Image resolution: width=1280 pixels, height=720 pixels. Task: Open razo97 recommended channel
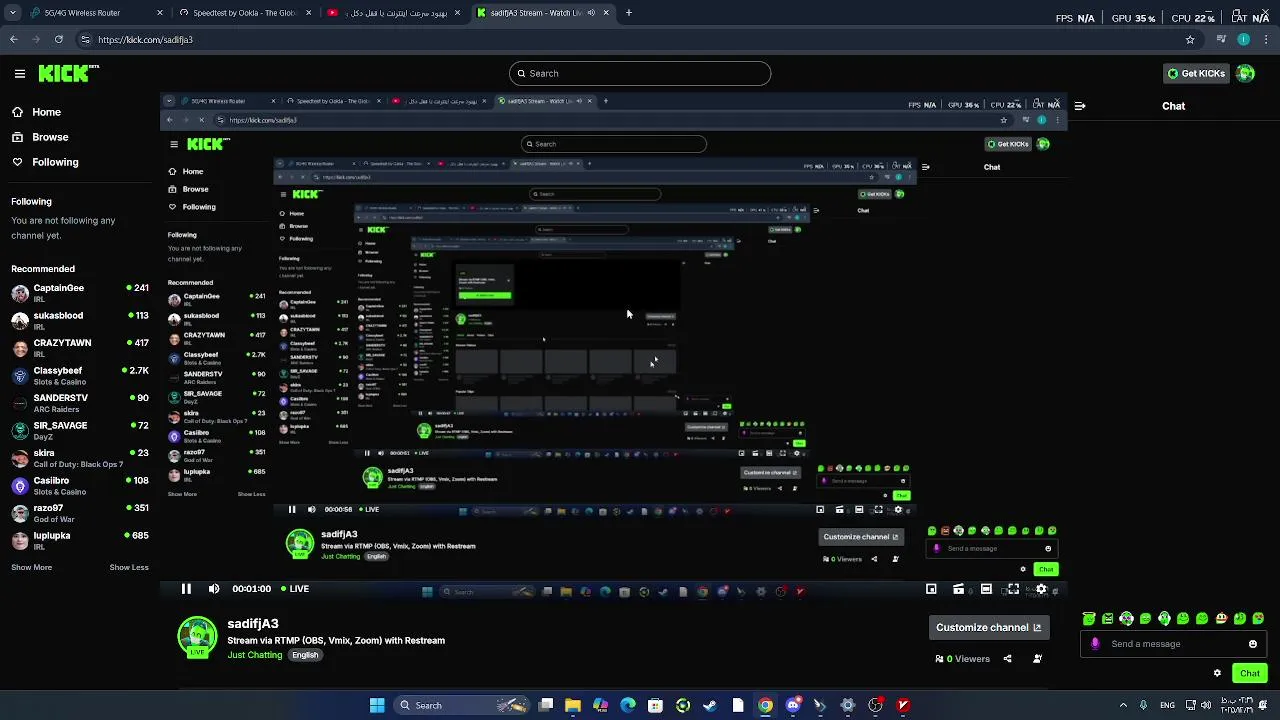(80, 512)
